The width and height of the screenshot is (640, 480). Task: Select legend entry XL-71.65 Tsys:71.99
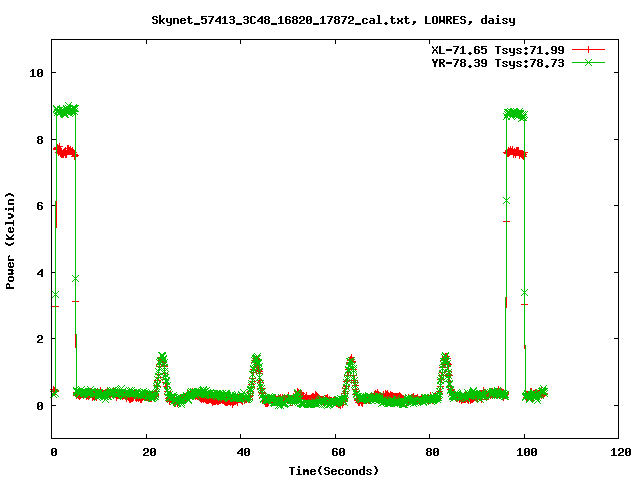coord(498,50)
